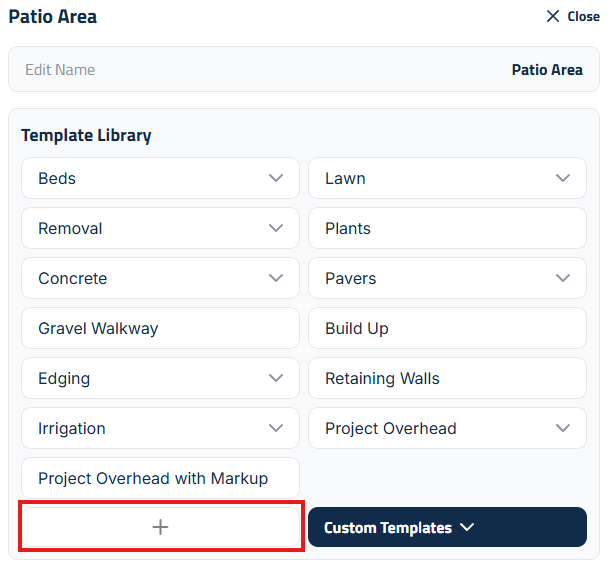
Task: Click the Beds template label
Action: [57, 178]
